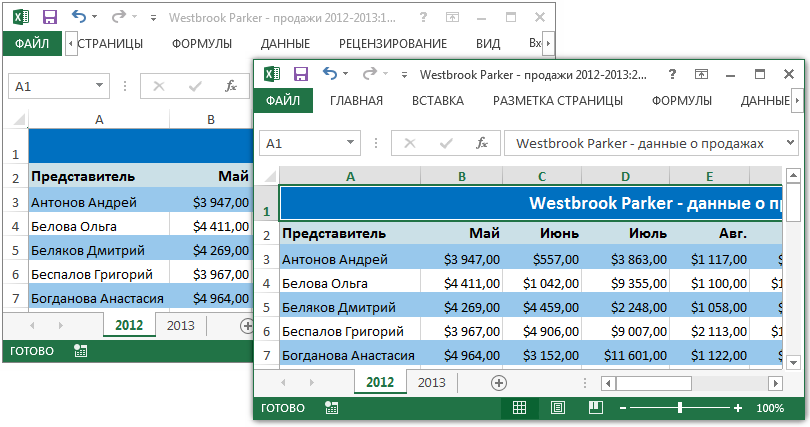This screenshot has width=810, height=427.
Task: Click Redo arrow in front window
Action: (369, 74)
